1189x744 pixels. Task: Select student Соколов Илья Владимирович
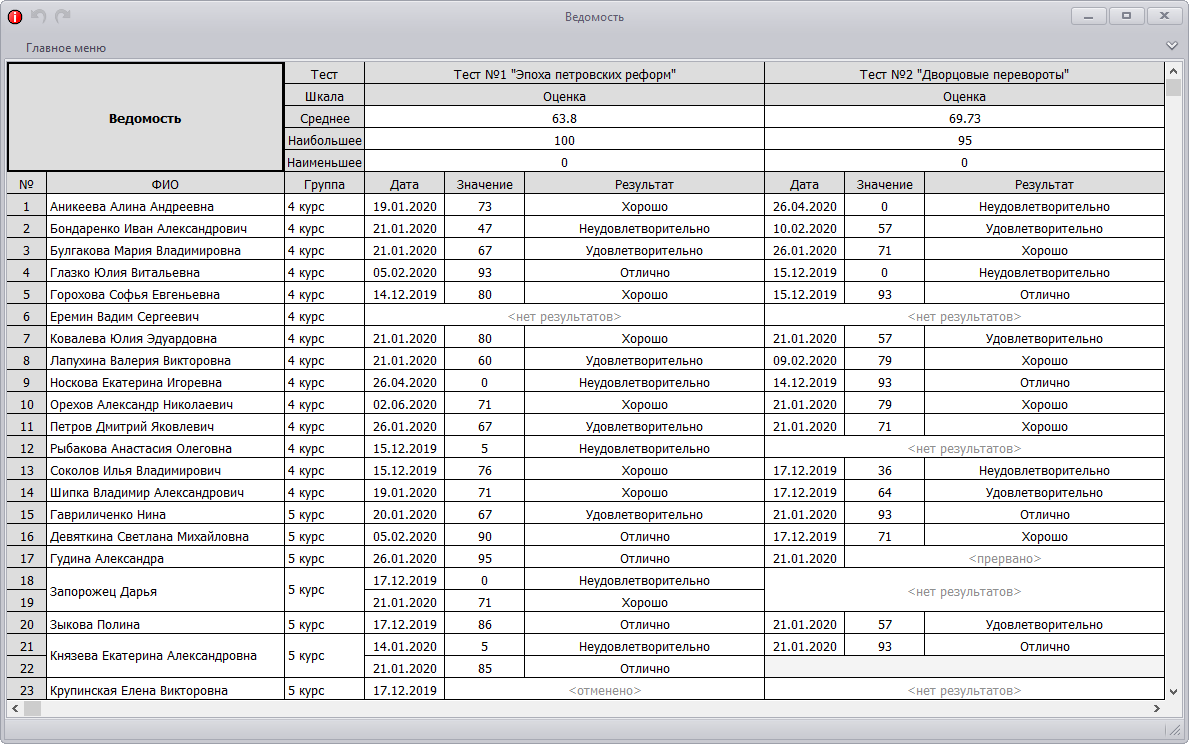[x=165, y=469]
